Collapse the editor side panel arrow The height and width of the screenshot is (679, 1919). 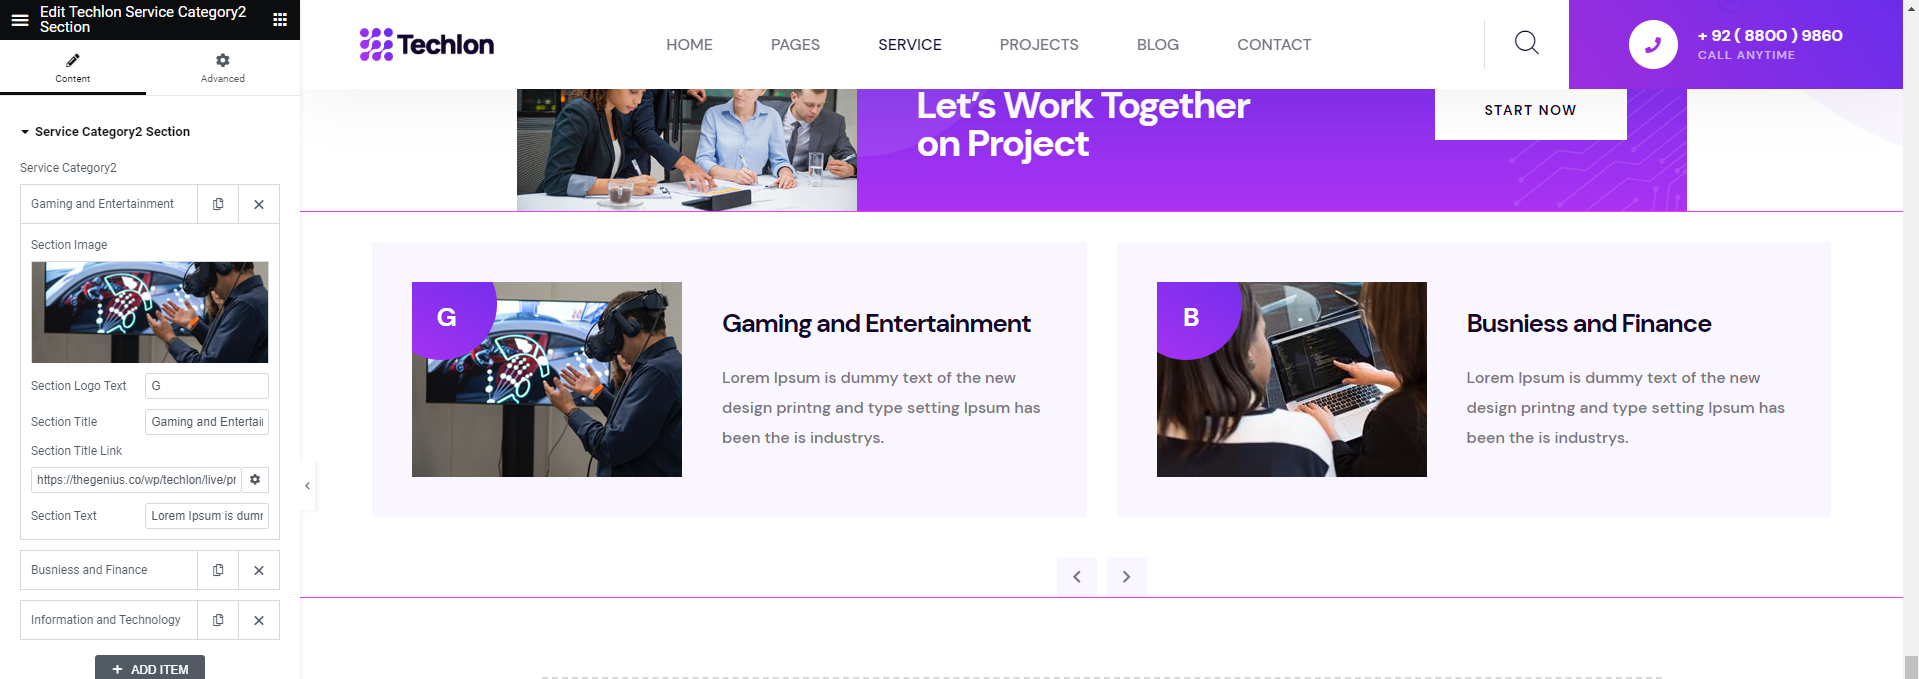[x=308, y=486]
